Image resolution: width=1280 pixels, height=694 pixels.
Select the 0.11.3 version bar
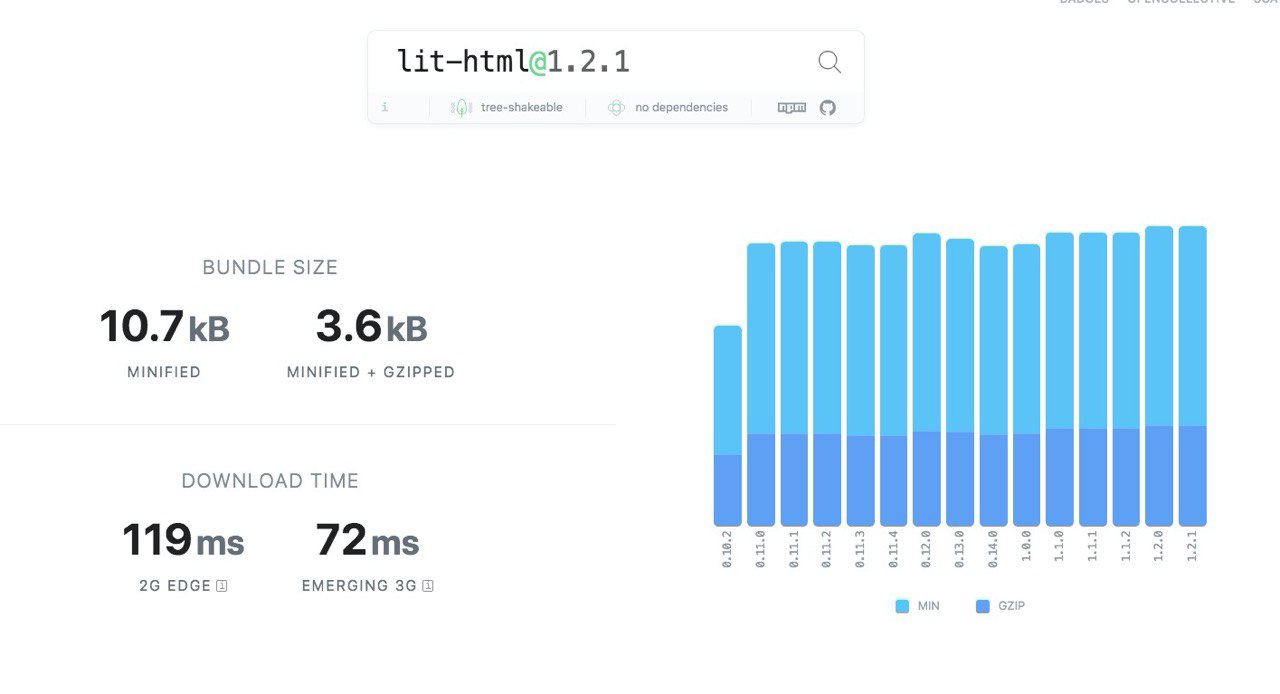[x=861, y=386]
